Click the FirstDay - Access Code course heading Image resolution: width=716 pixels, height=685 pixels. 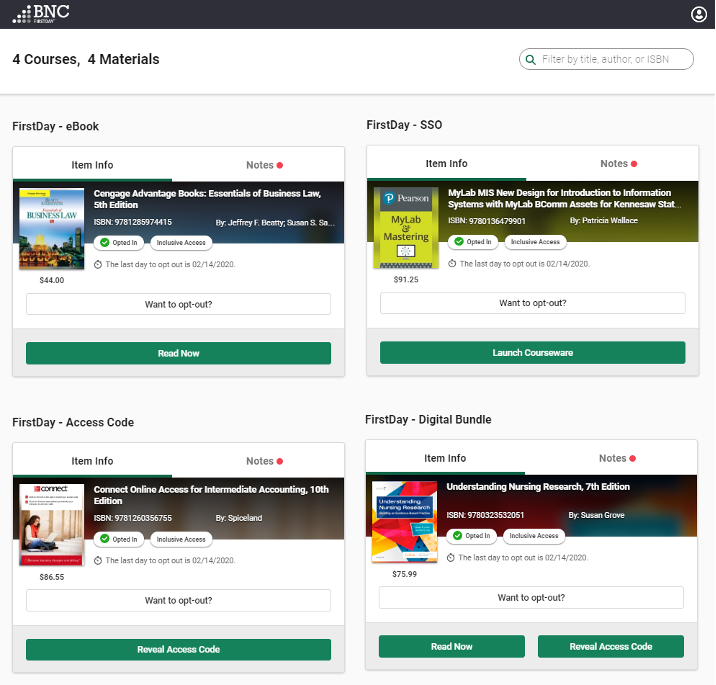click(73, 422)
